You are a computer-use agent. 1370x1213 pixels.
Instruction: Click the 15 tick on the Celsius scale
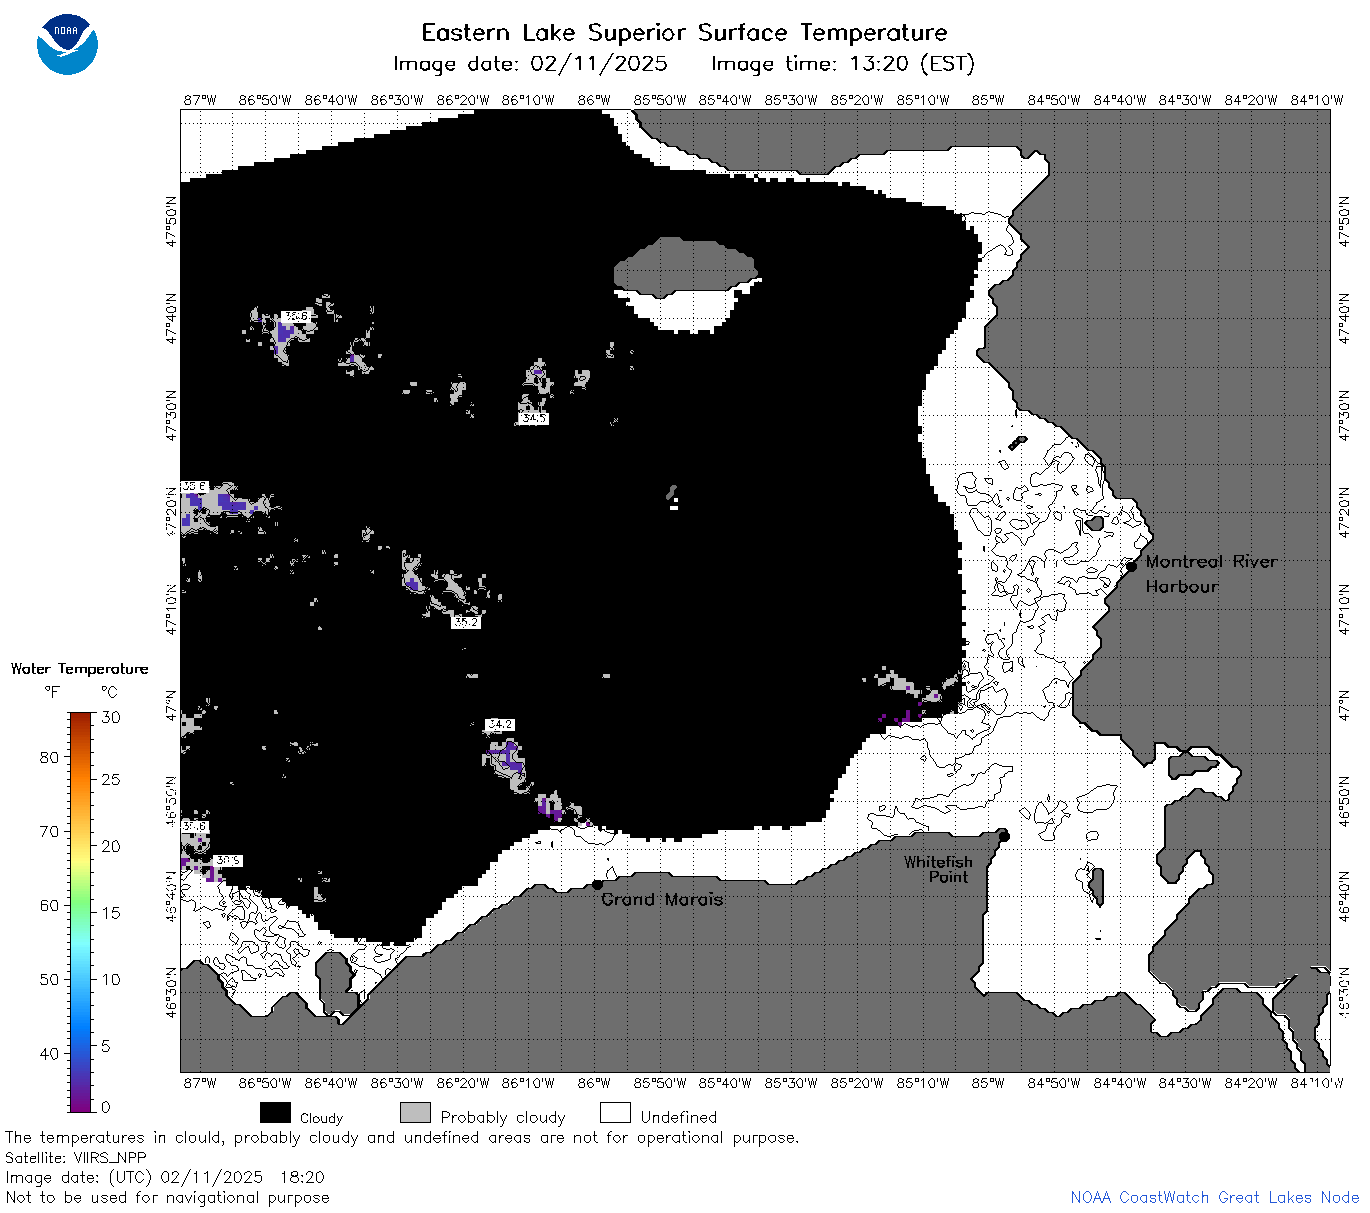coord(111,912)
